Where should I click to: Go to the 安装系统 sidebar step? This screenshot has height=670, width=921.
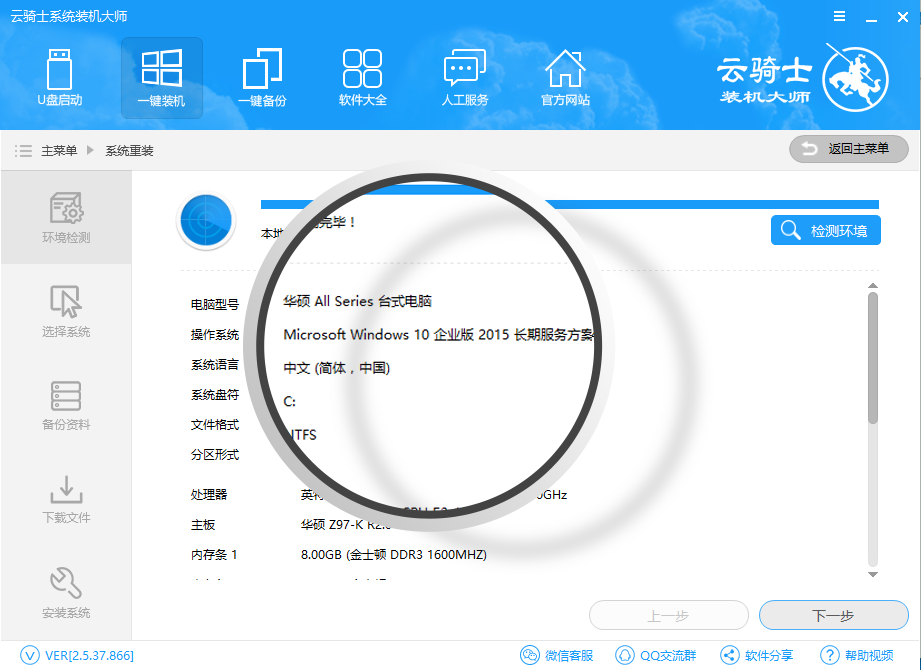[66, 592]
